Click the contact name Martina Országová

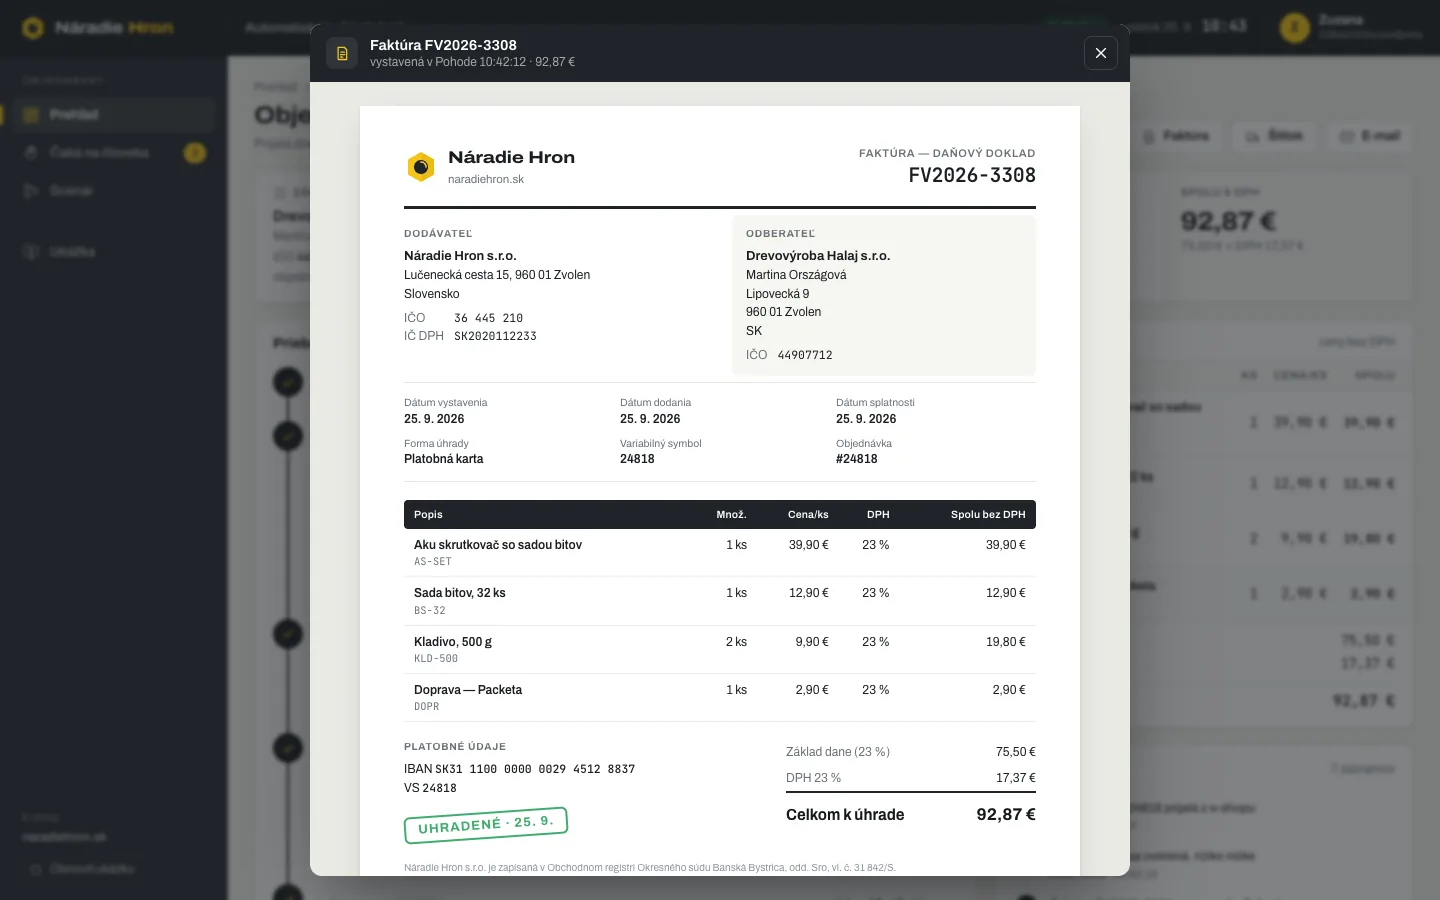point(796,275)
